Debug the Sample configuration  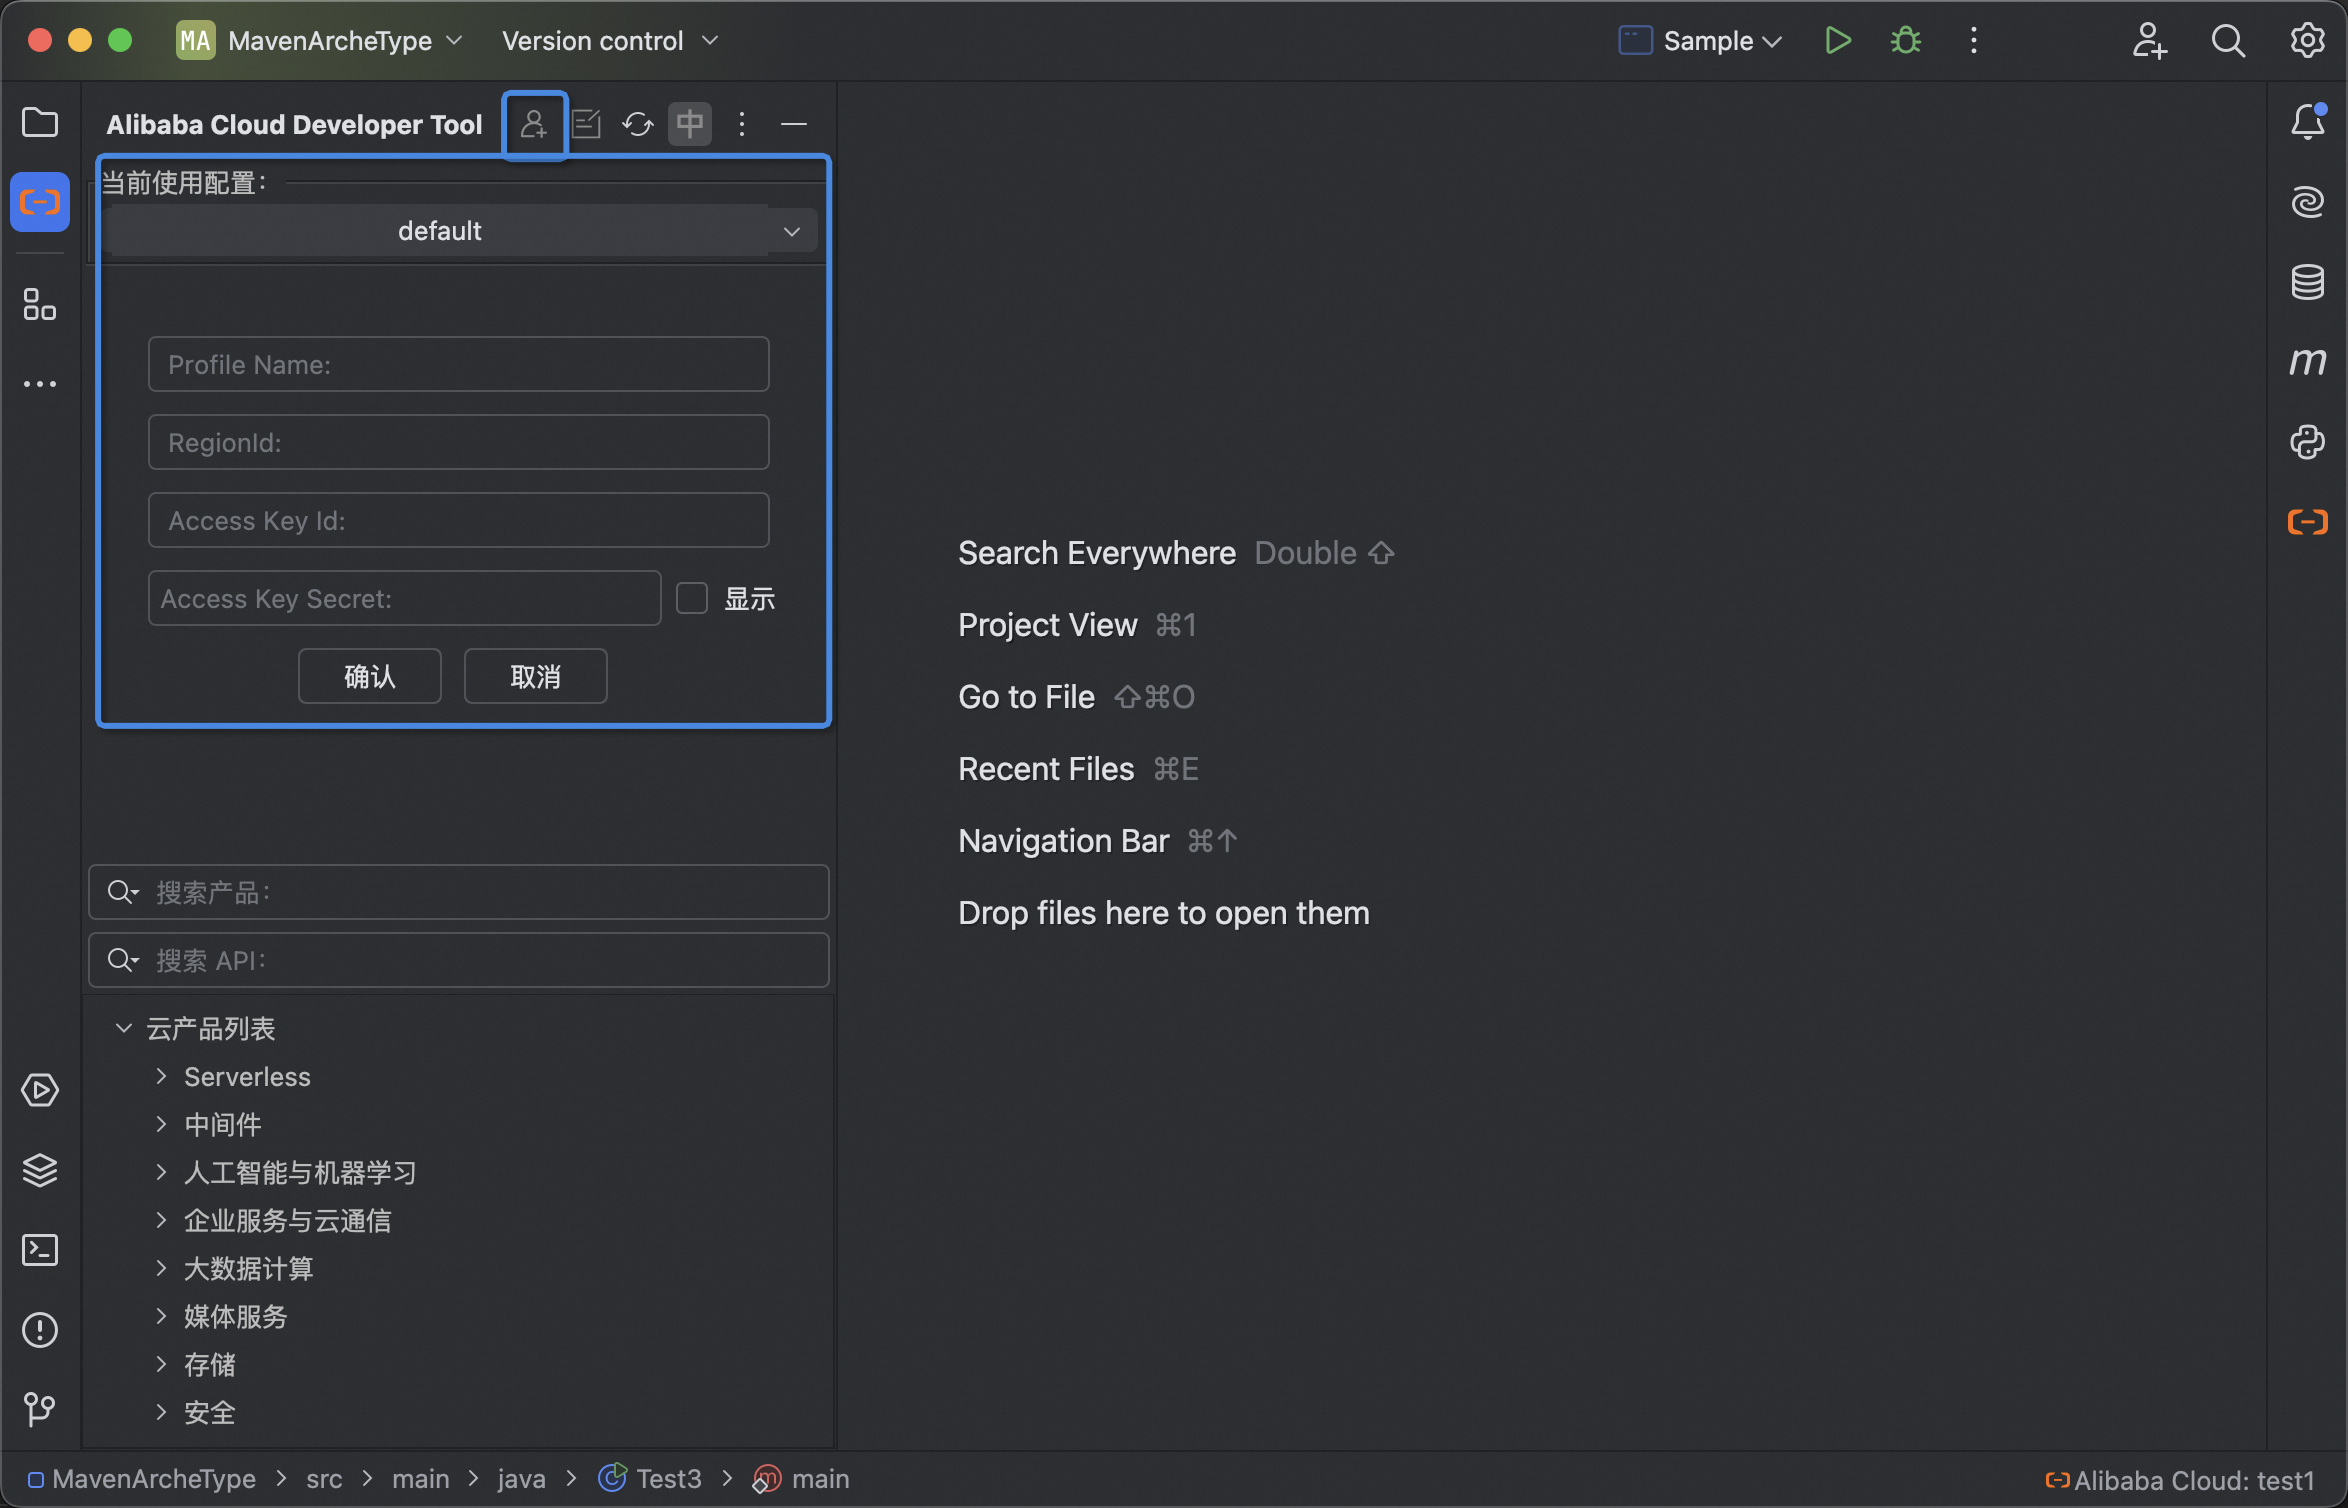(x=1906, y=40)
